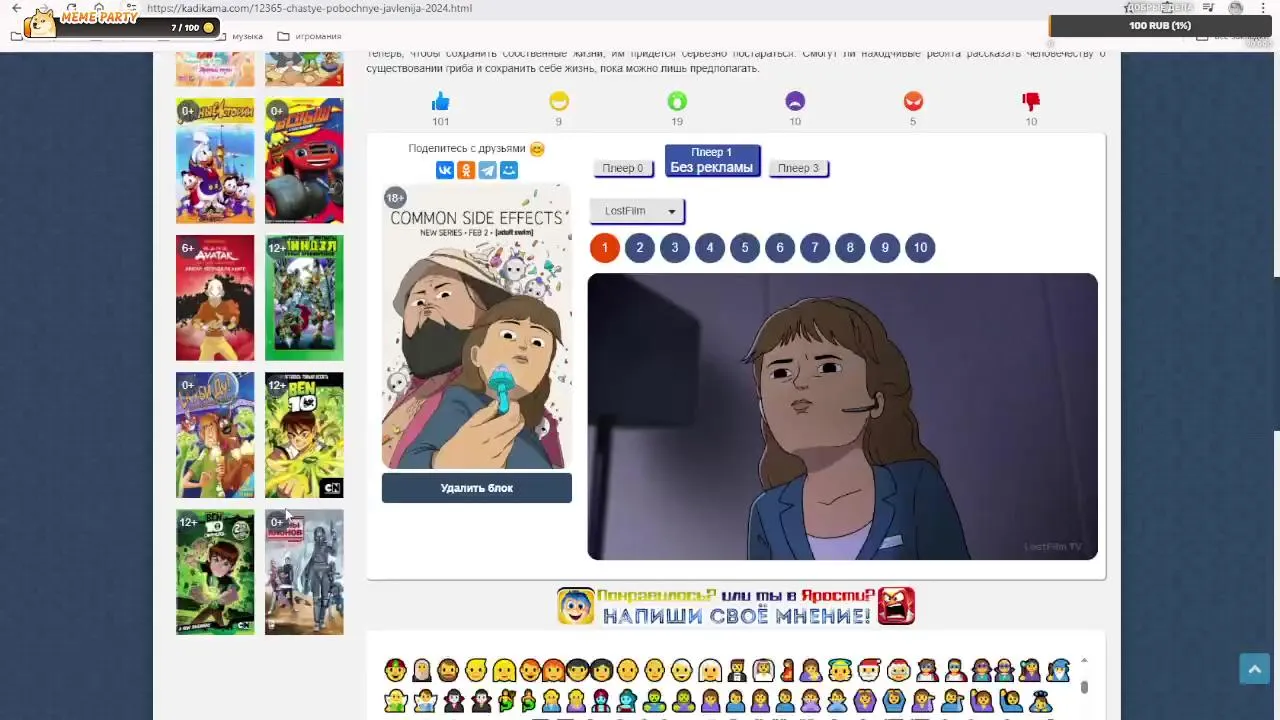This screenshot has width=1280, height=720.
Task: Click the Напиши своё мнение banner
Action: point(736,606)
